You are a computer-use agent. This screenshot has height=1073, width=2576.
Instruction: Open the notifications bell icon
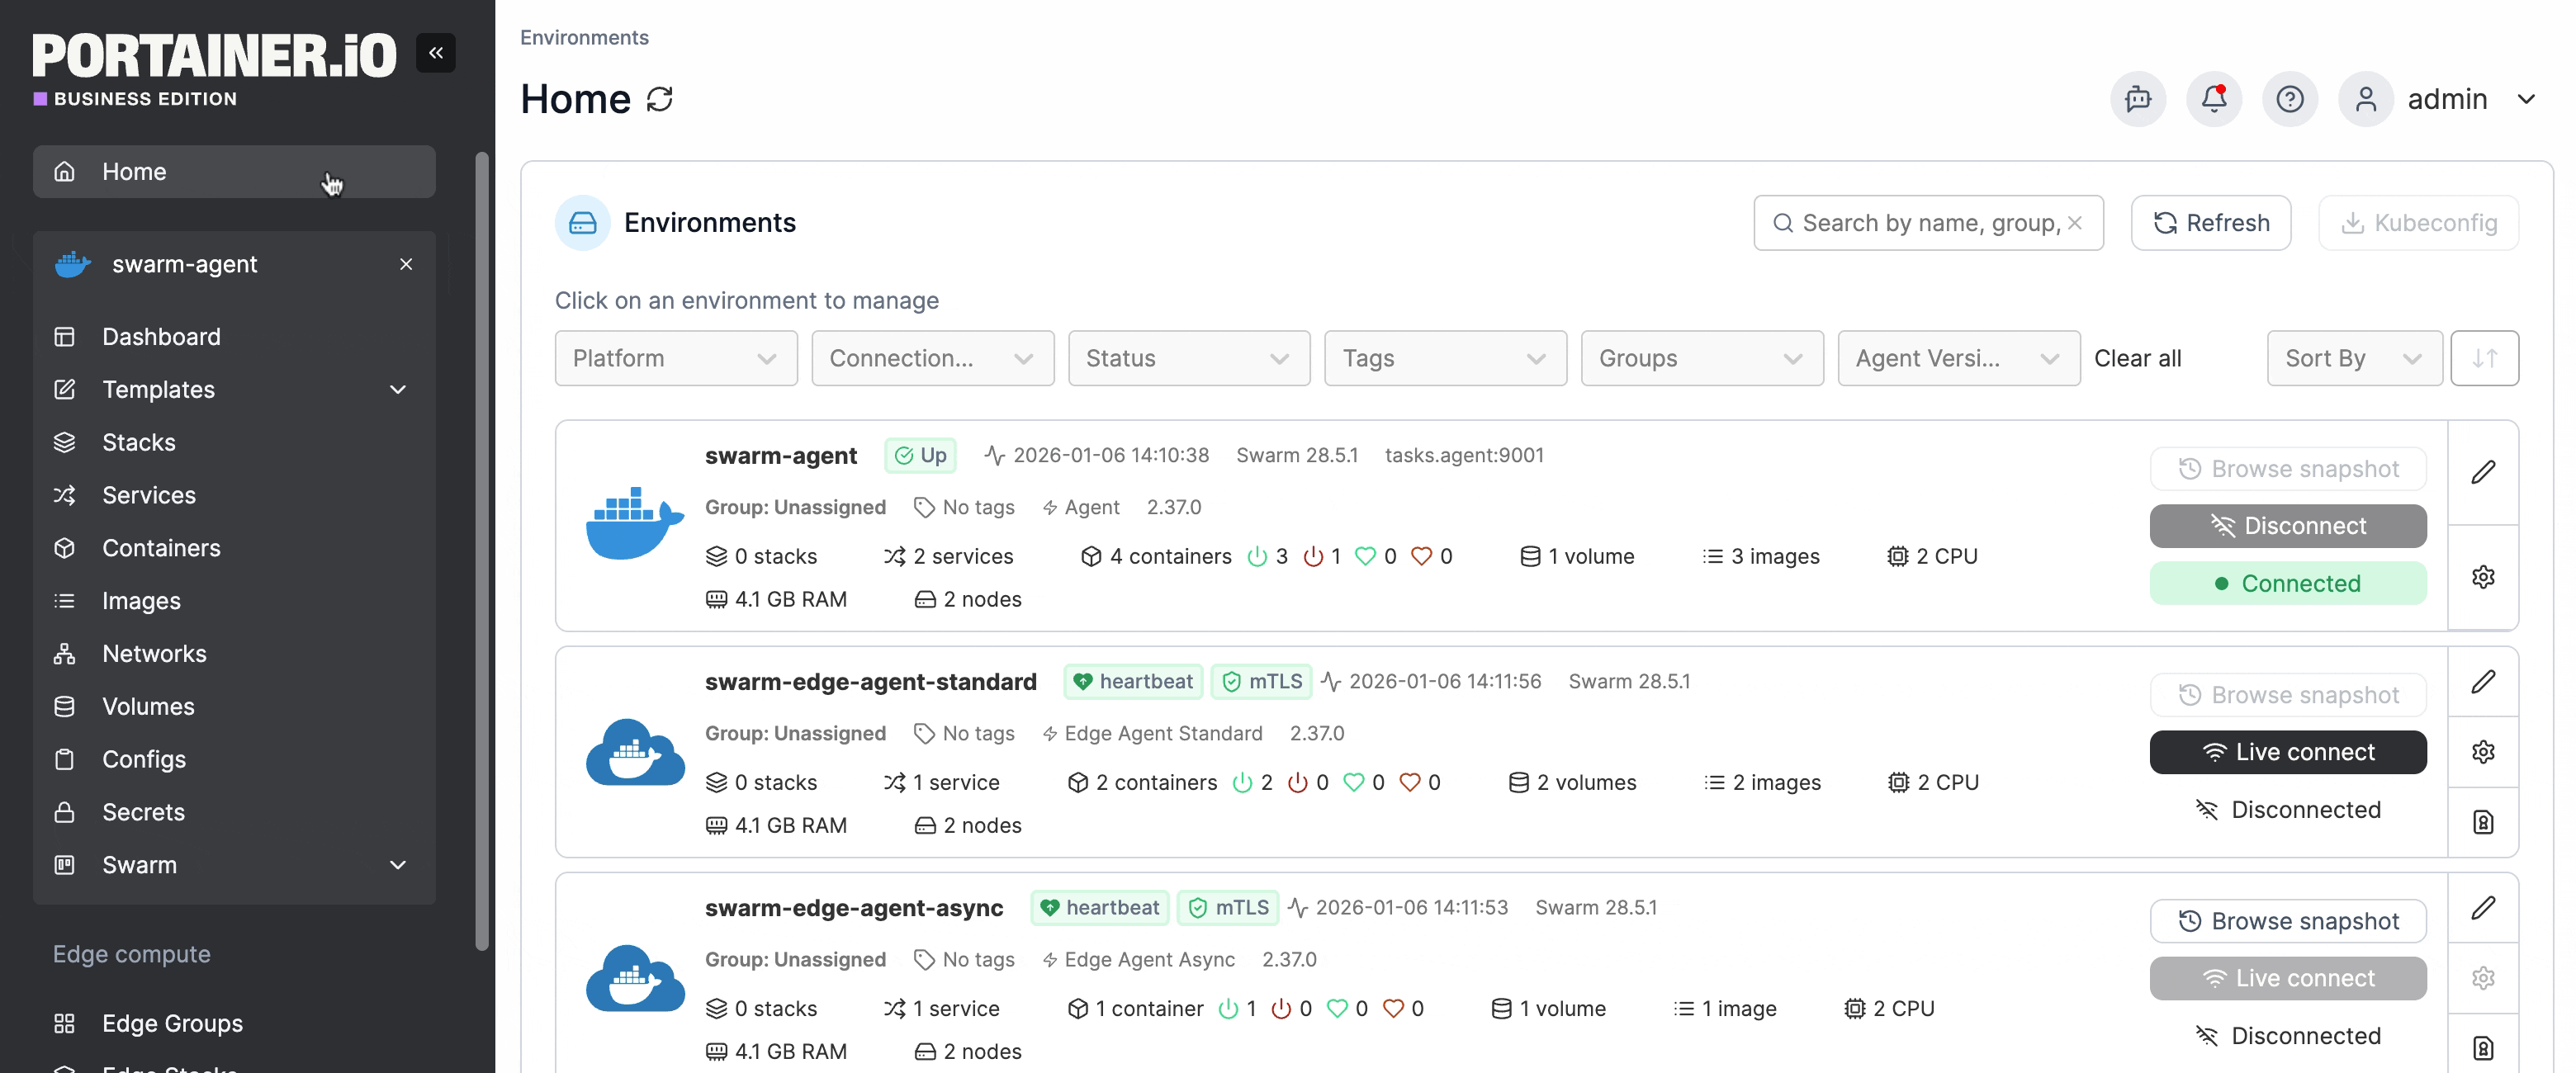pos(2213,99)
